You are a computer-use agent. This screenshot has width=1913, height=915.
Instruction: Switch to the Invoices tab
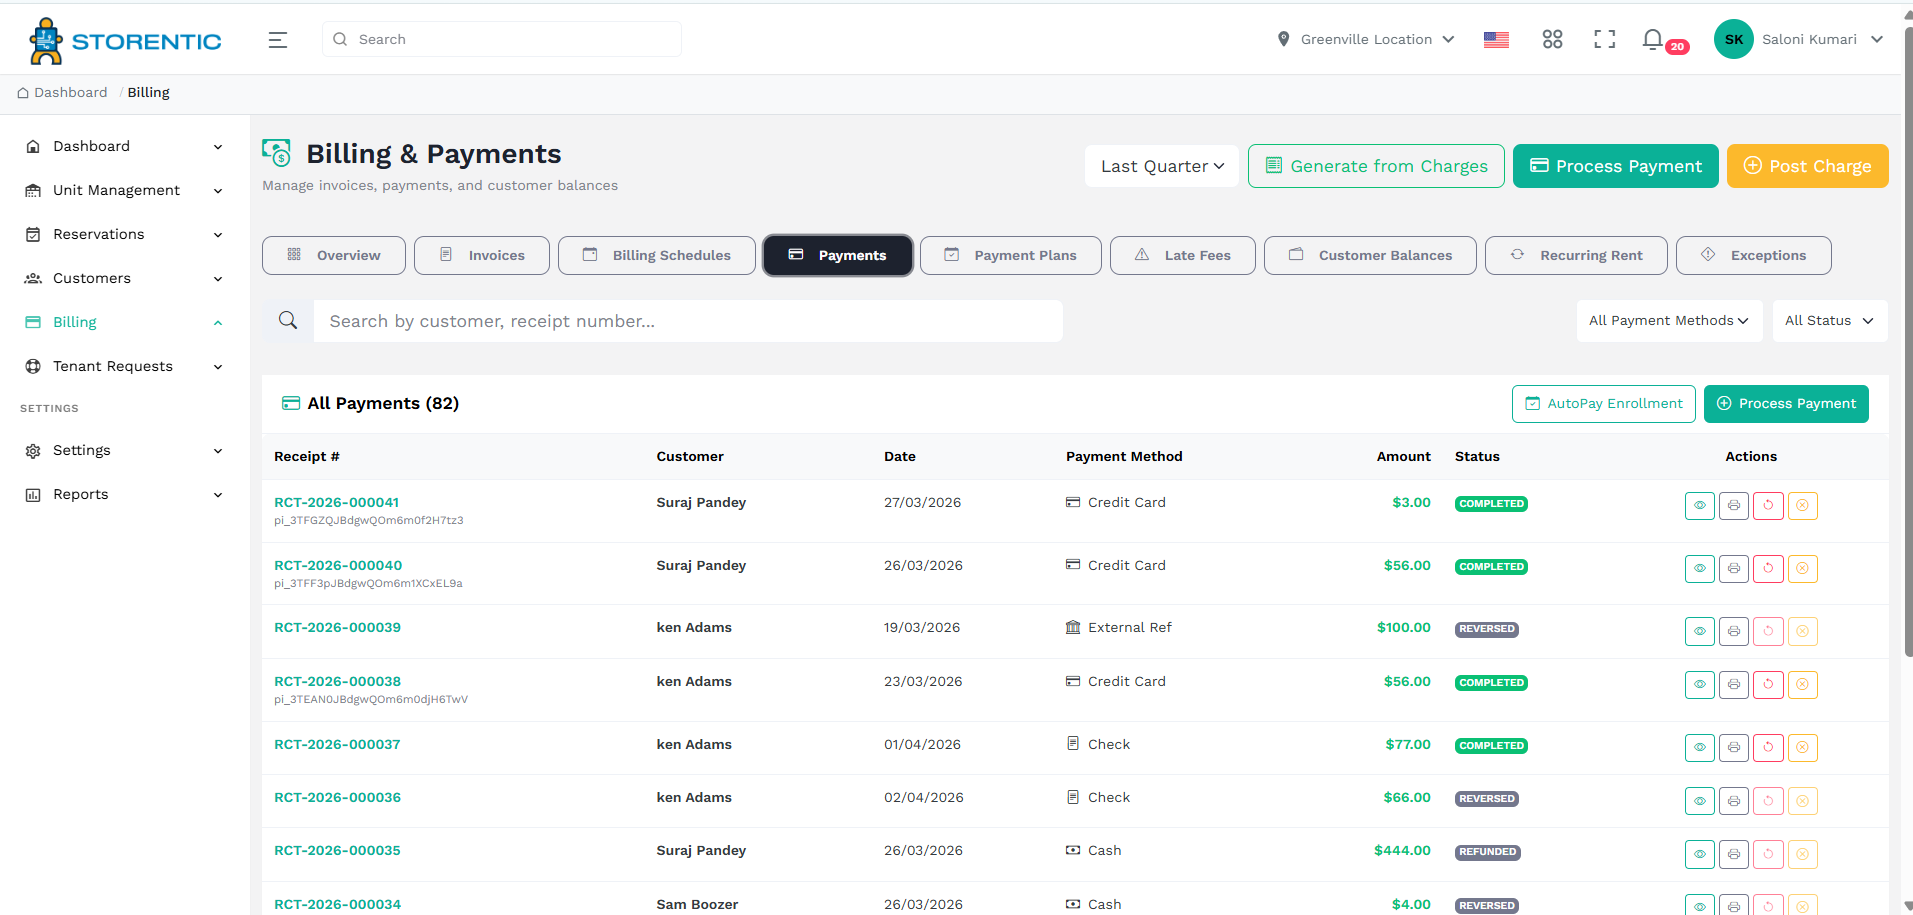pyautogui.click(x=481, y=255)
